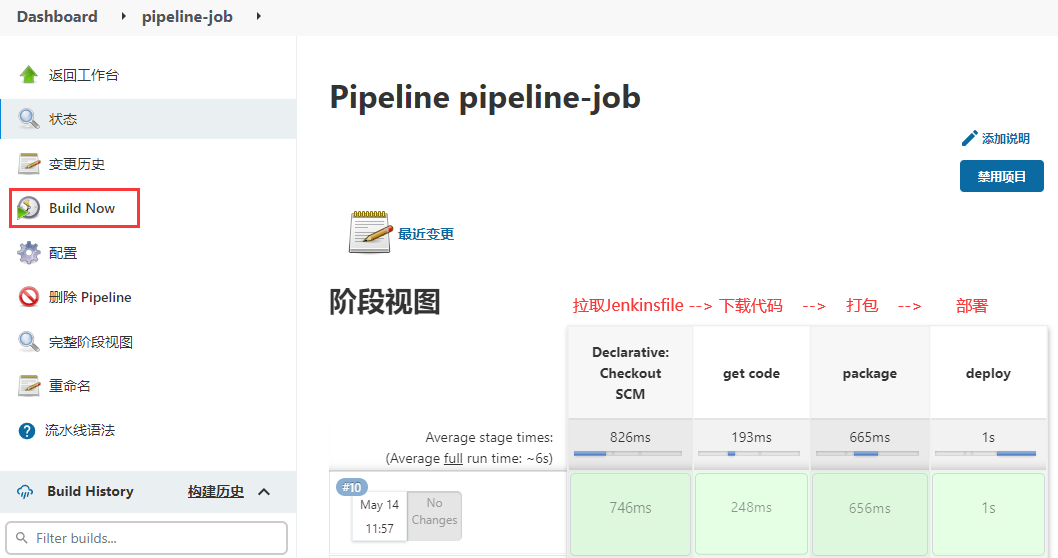
Task: Open pipeline-job in the breadcrumb
Action: [x=187, y=17]
